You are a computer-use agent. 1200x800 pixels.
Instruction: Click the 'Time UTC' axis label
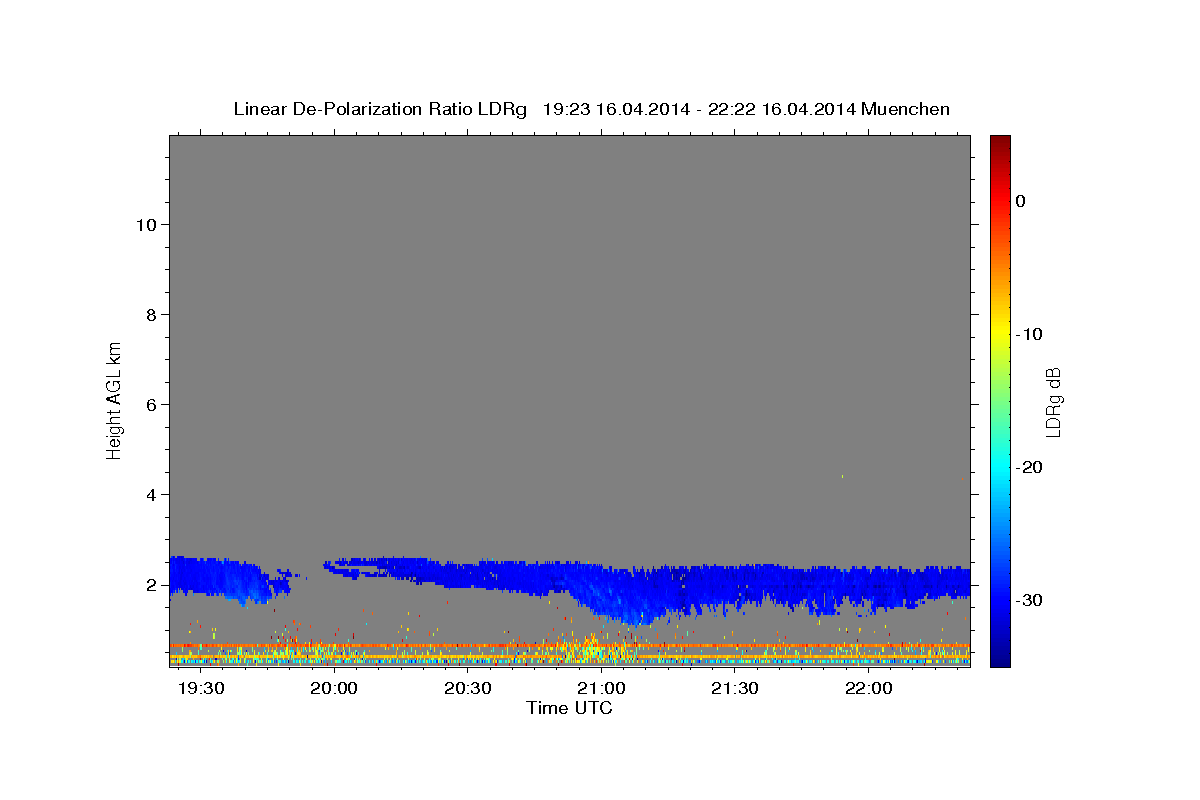click(x=569, y=708)
